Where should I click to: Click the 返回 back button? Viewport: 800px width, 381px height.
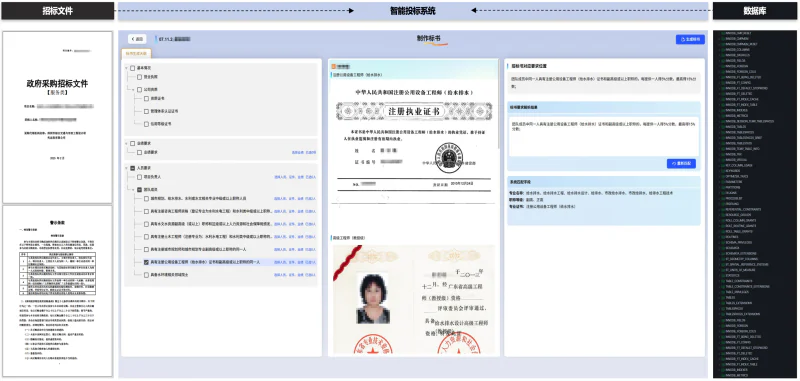137,39
